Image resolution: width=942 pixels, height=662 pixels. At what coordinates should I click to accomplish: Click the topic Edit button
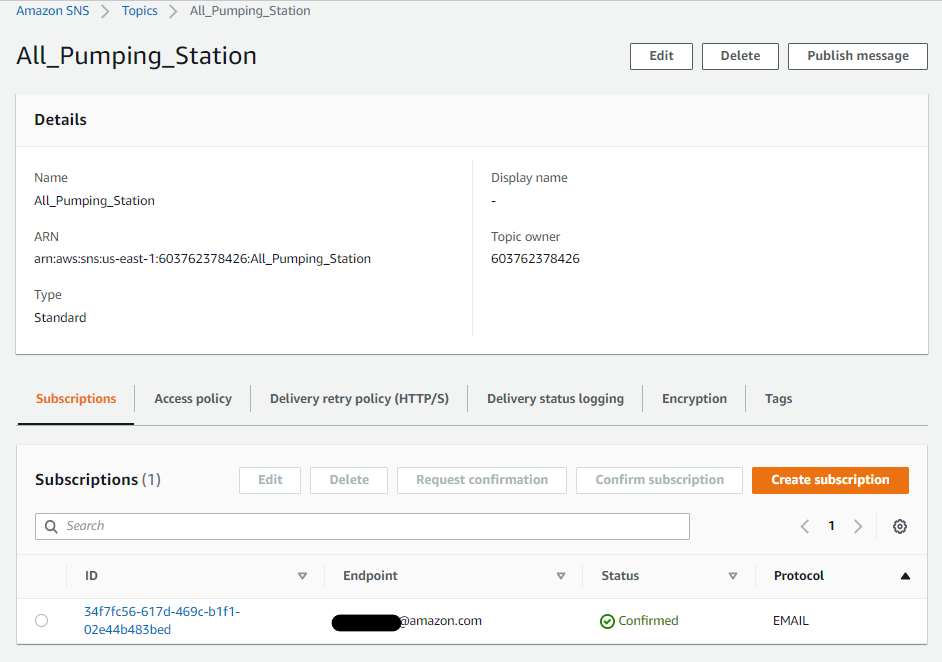pyautogui.click(x=661, y=56)
